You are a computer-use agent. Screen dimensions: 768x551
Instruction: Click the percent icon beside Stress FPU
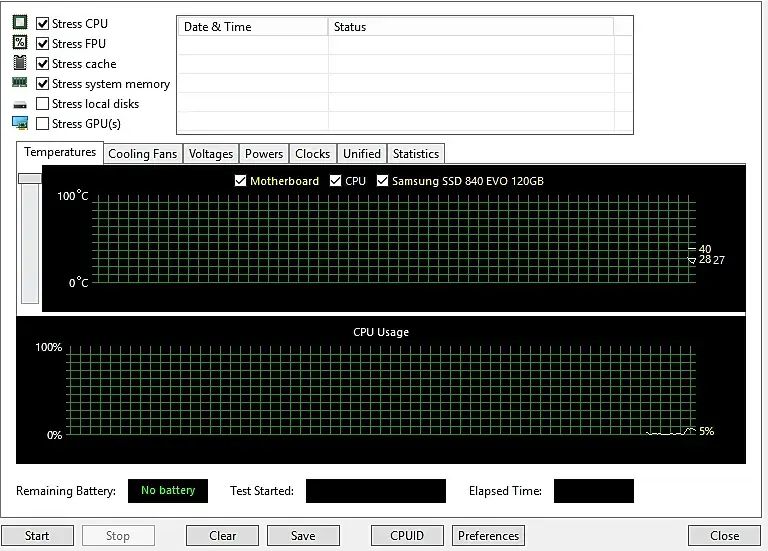click(x=20, y=43)
